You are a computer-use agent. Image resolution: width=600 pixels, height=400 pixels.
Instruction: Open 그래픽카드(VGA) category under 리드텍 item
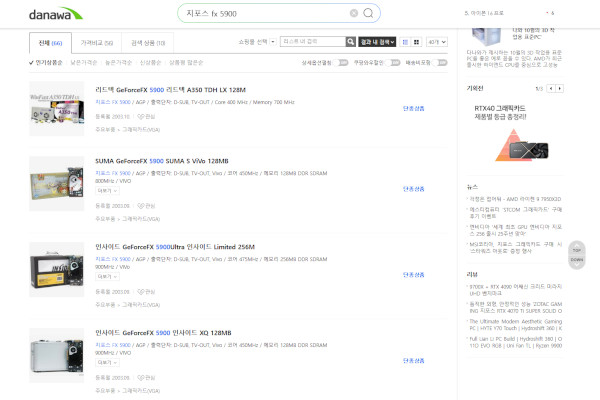tap(141, 130)
